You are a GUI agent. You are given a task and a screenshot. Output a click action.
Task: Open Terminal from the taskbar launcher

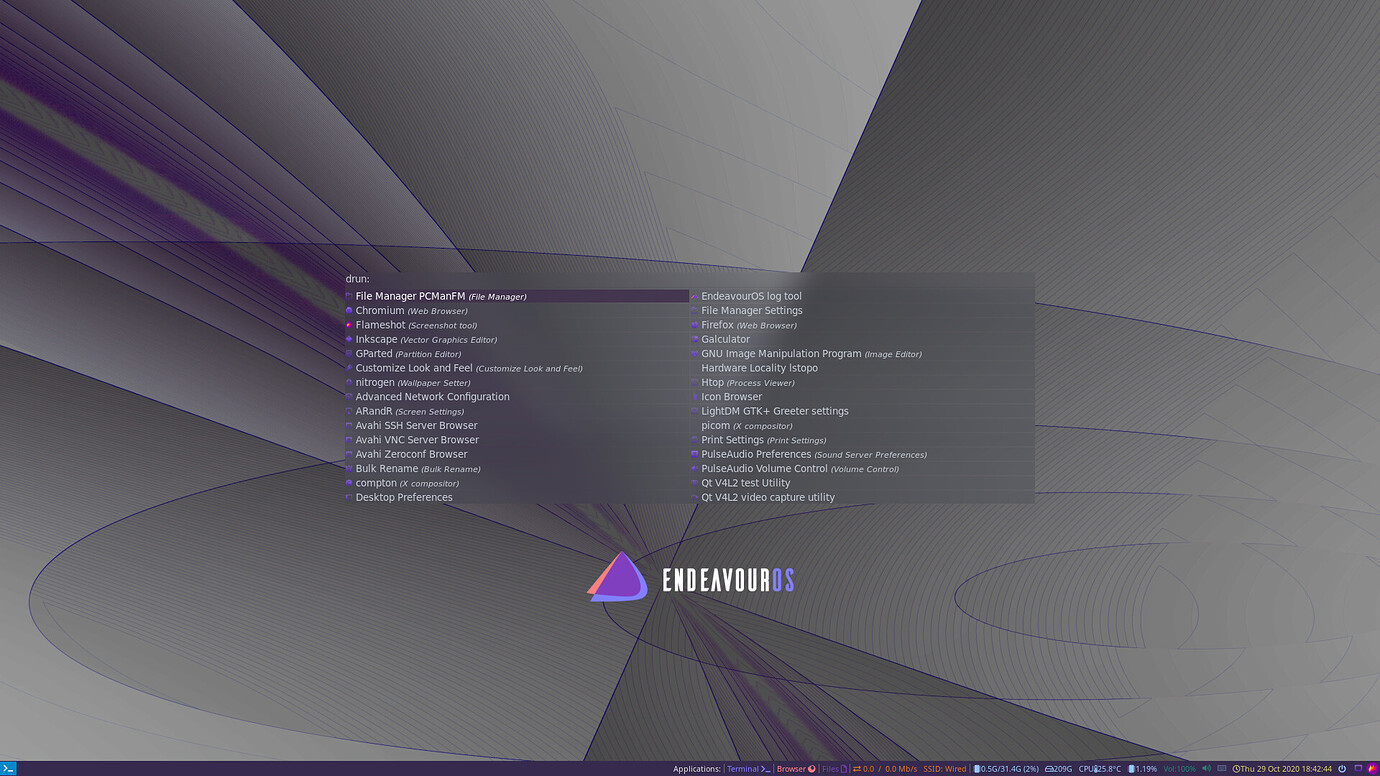[745, 769]
